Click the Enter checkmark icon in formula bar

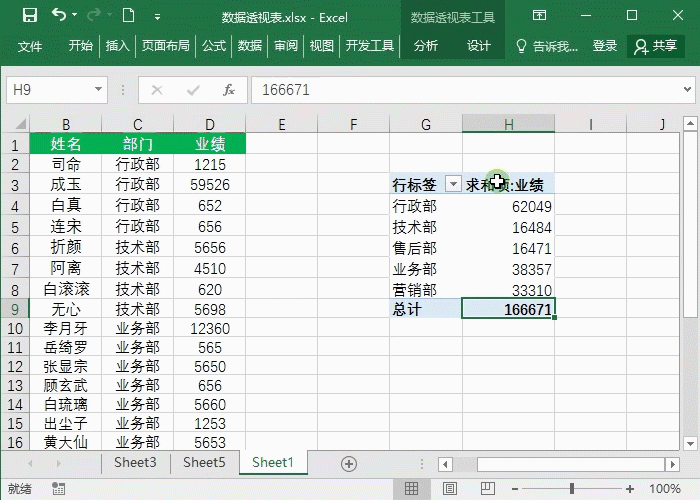[x=193, y=90]
